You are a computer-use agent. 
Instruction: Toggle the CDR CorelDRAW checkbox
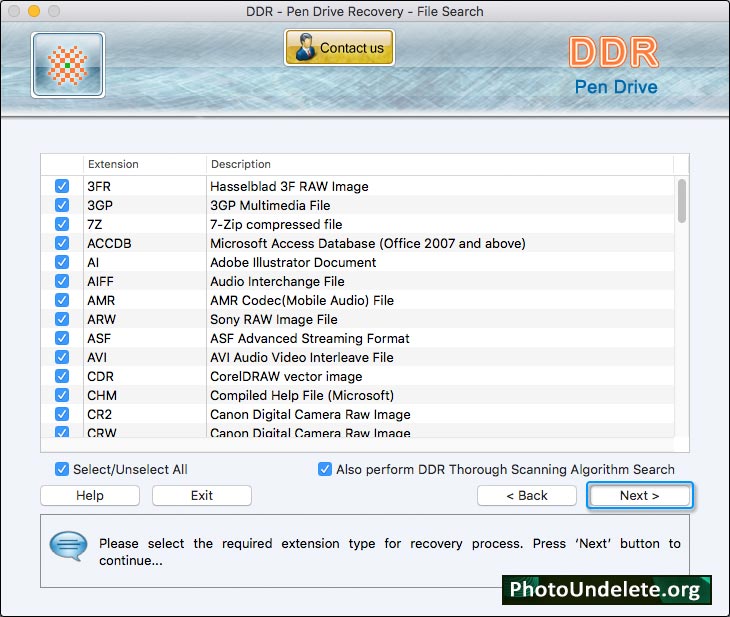[62, 376]
